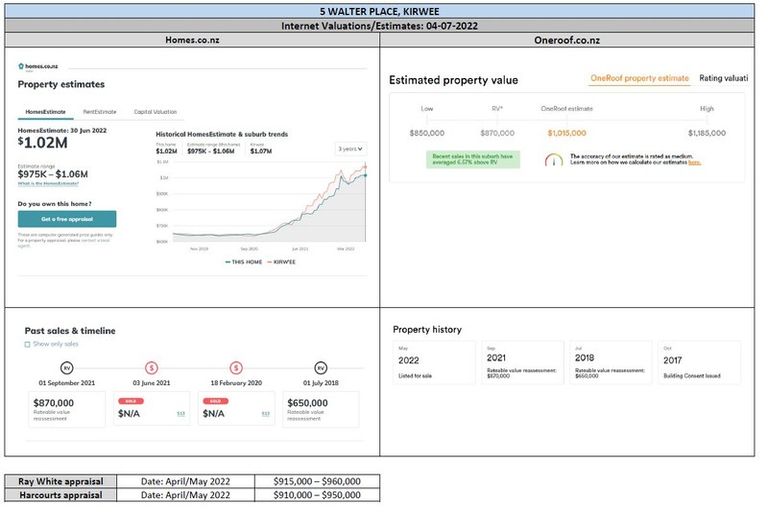768x512 pixels.
Task: Tick the Show only sales checkbox
Action: [x=27, y=344]
